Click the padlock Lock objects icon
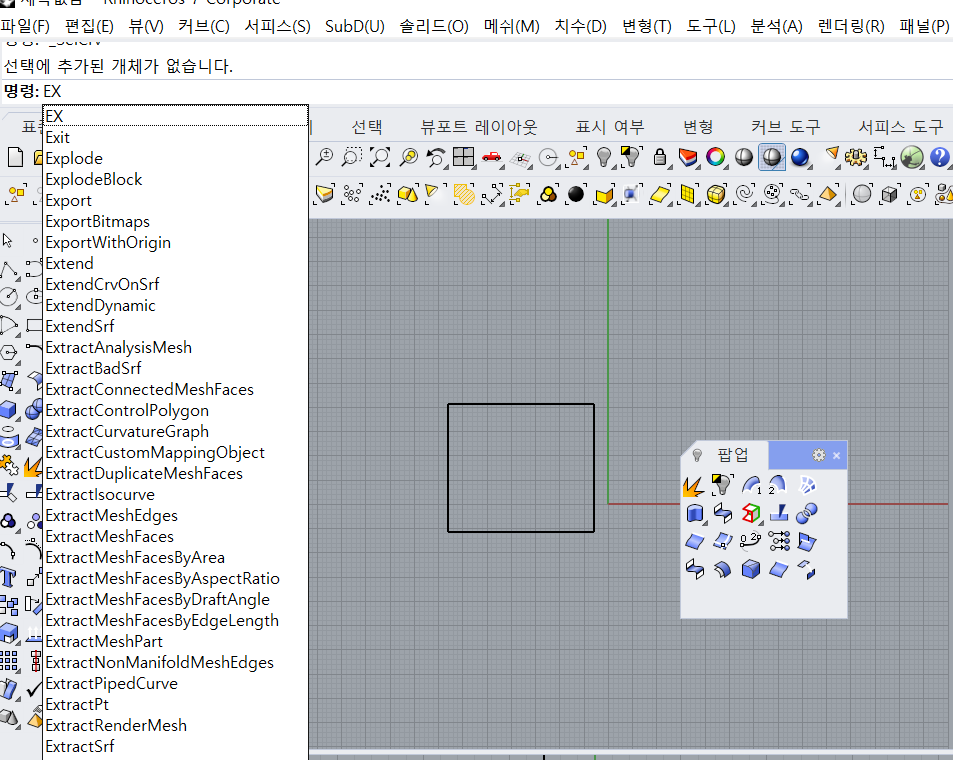953x760 pixels. coord(659,157)
